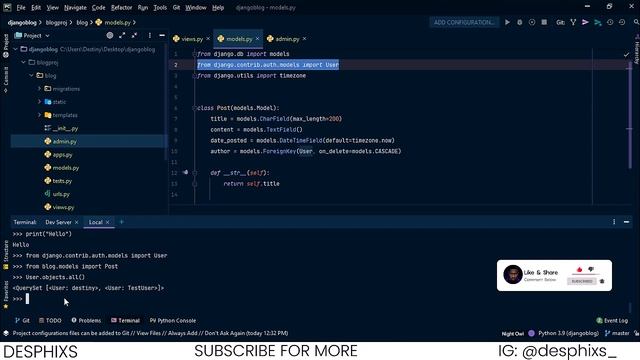Viewport: 640px width, 360px height.
Task: Select models.py in project tree
Action: click(62, 168)
